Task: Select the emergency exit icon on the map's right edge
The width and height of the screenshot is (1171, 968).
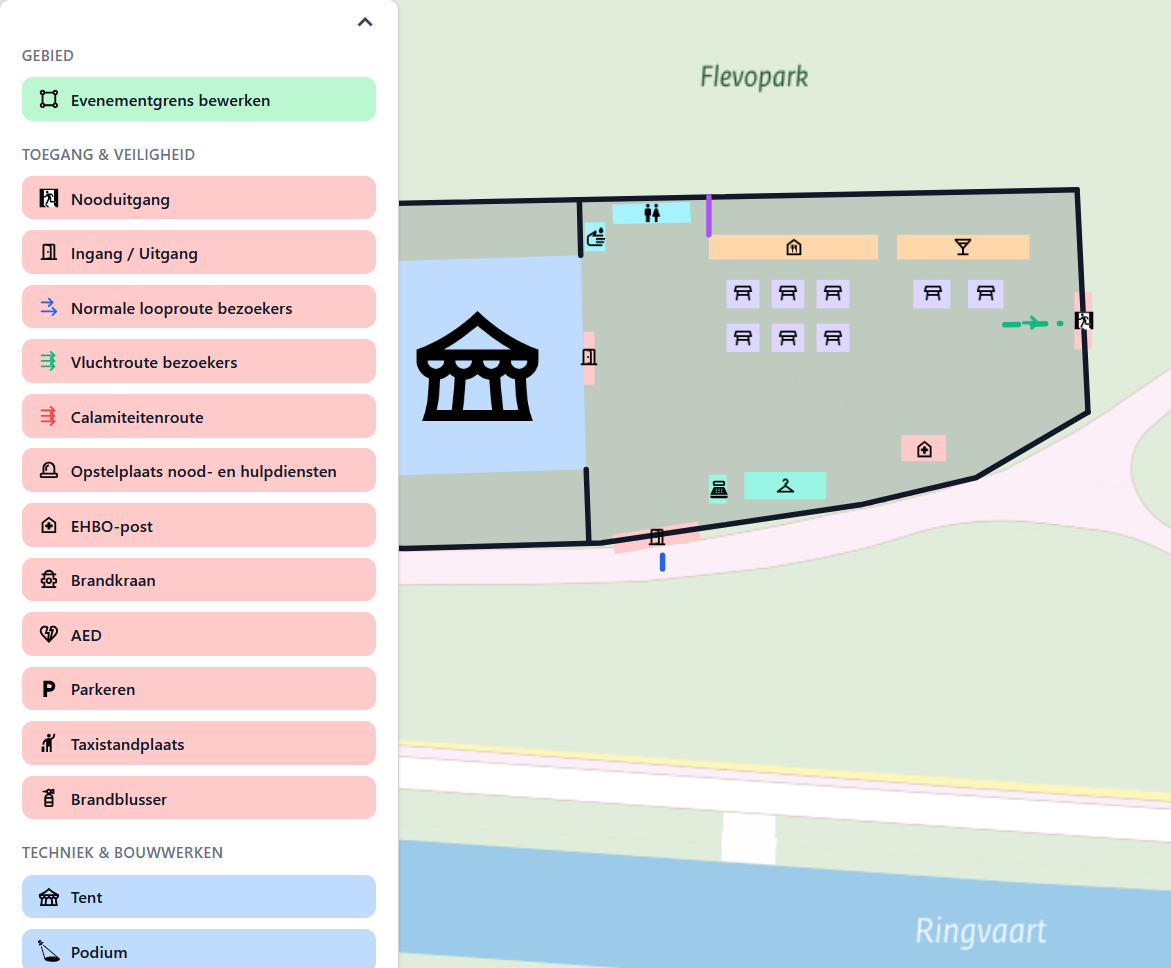Action: [x=1083, y=320]
